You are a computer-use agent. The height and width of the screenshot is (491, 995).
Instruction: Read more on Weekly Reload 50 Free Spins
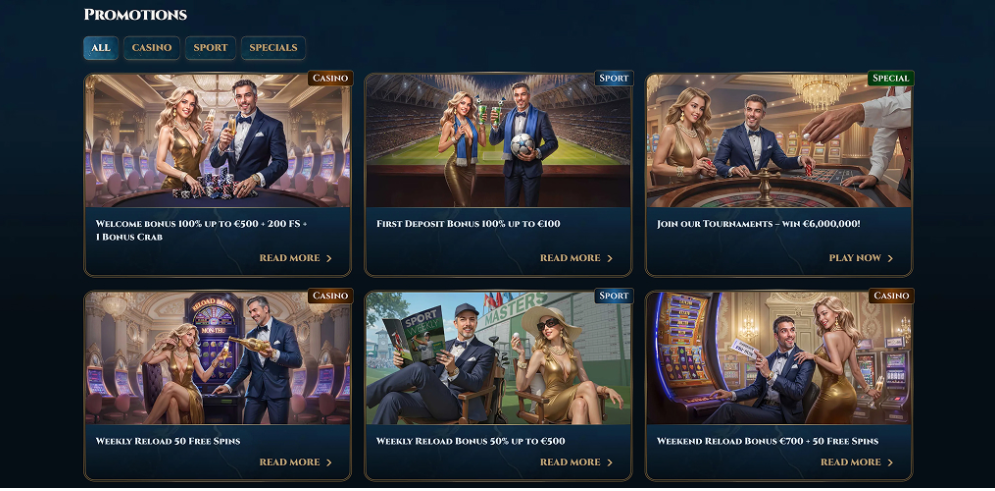tap(289, 462)
